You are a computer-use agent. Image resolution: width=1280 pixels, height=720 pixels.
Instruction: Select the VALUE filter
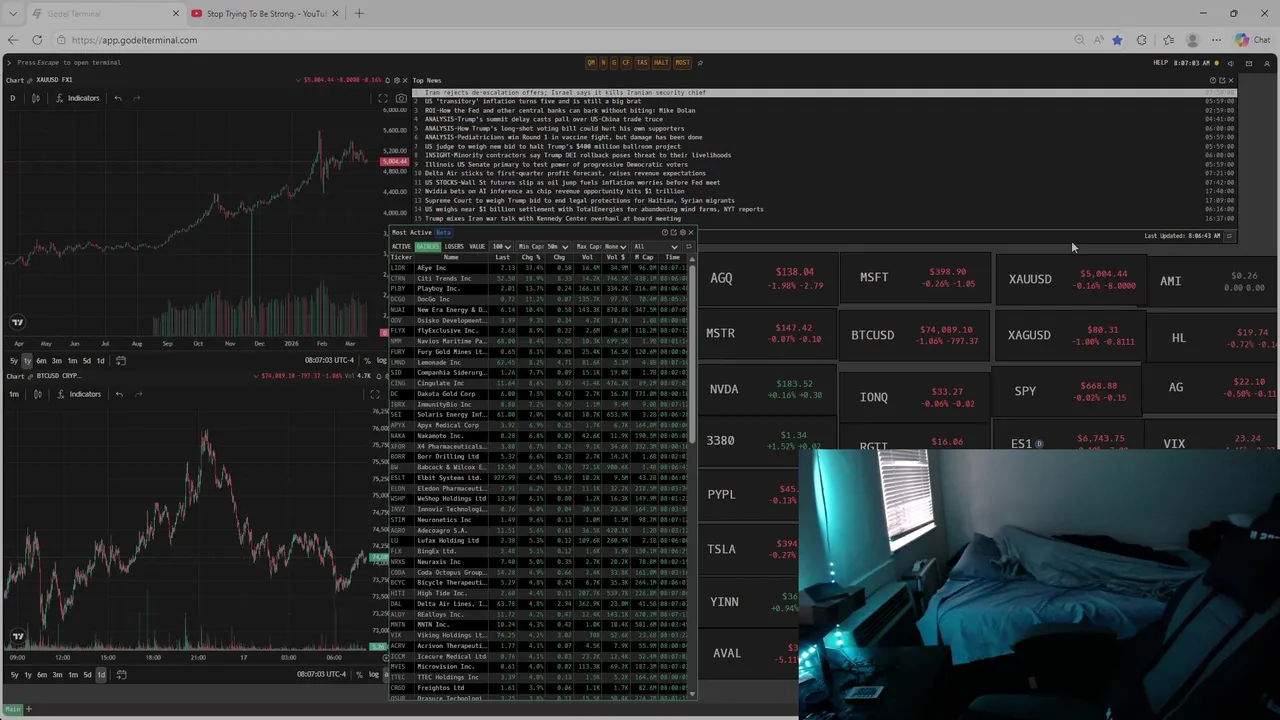tap(477, 247)
